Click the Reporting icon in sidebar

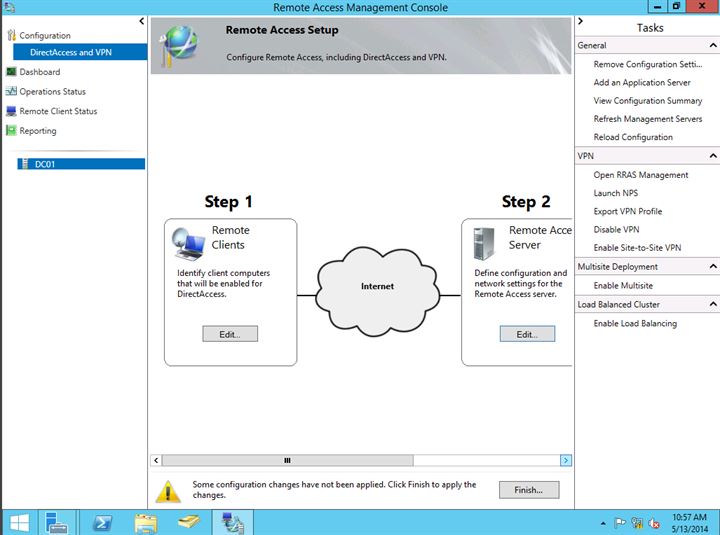[x=11, y=131]
